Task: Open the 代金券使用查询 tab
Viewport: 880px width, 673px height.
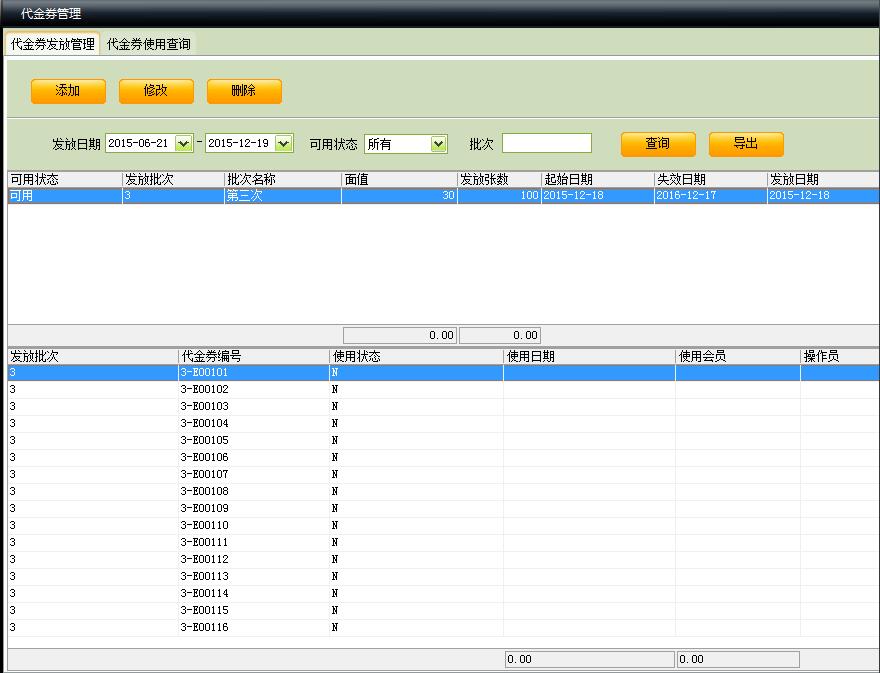Action: click(x=149, y=44)
